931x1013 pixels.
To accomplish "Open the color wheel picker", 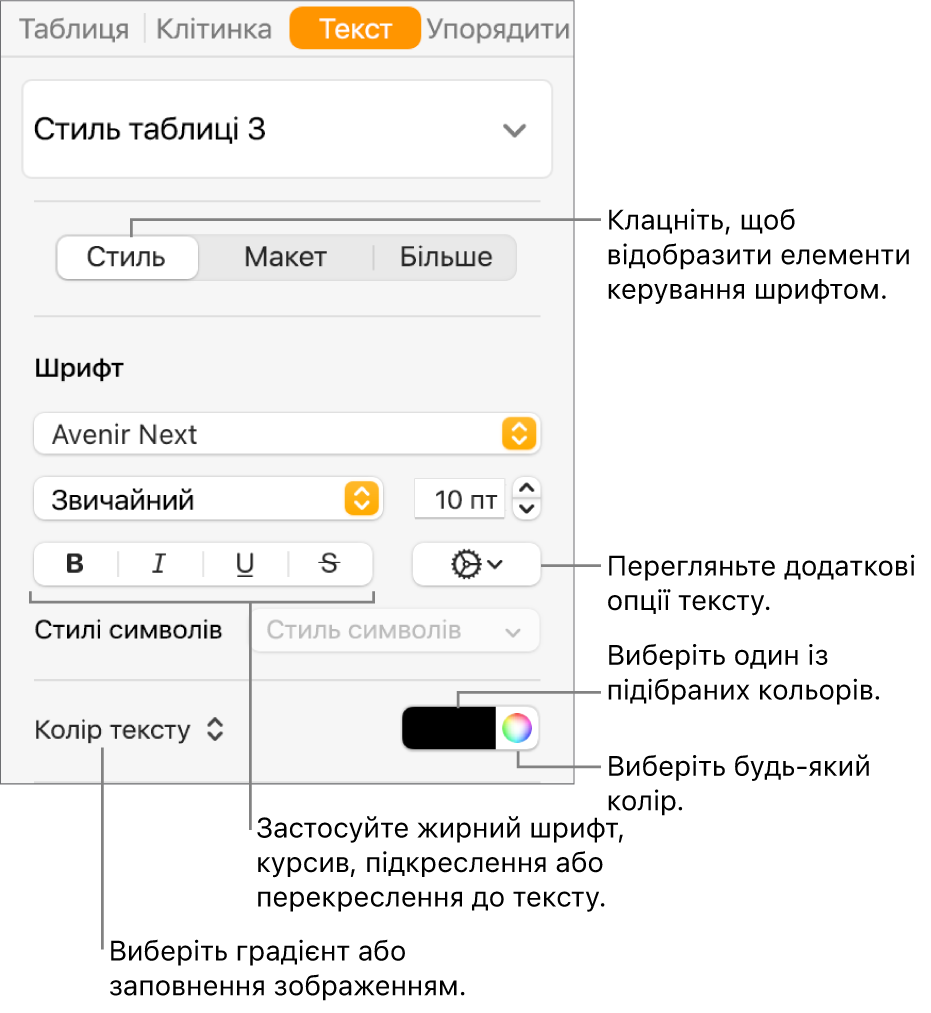I will (517, 728).
